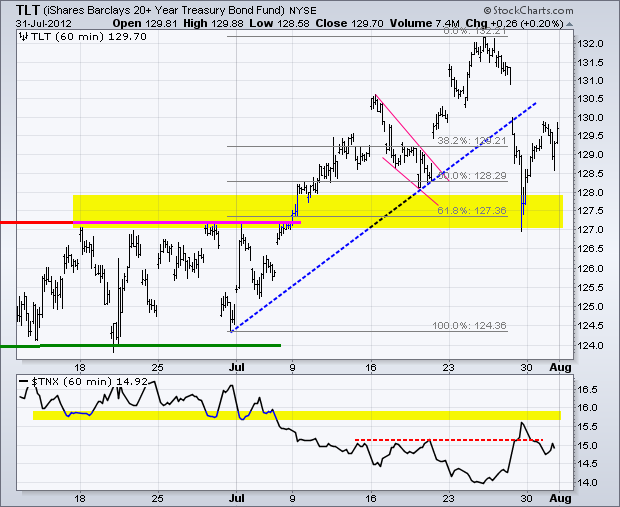Click the TLT (60 min) 129.70 legend
620x507 pixels.
(89, 37)
